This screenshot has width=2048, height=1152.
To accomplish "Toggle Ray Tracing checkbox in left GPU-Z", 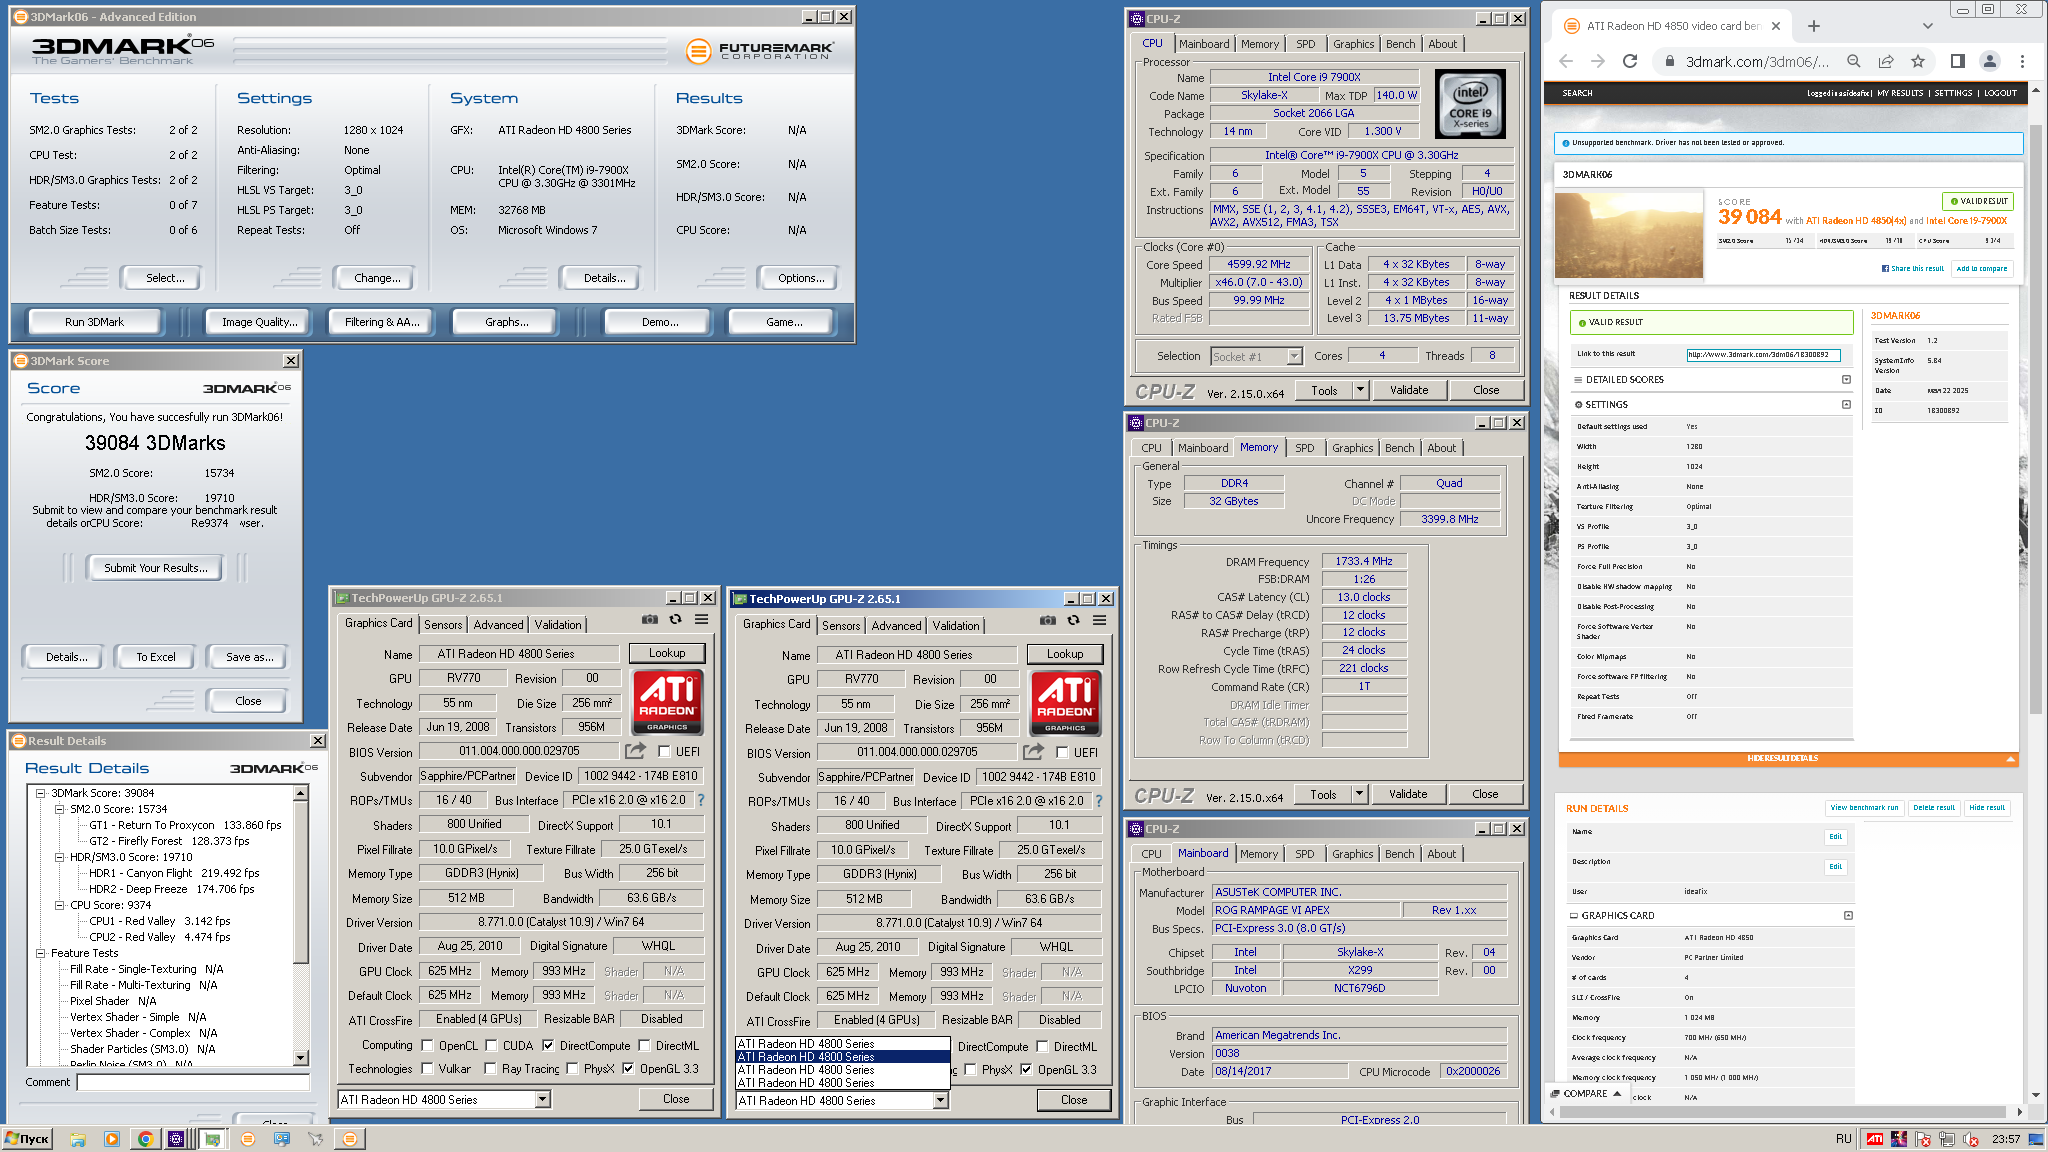I will (490, 1068).
